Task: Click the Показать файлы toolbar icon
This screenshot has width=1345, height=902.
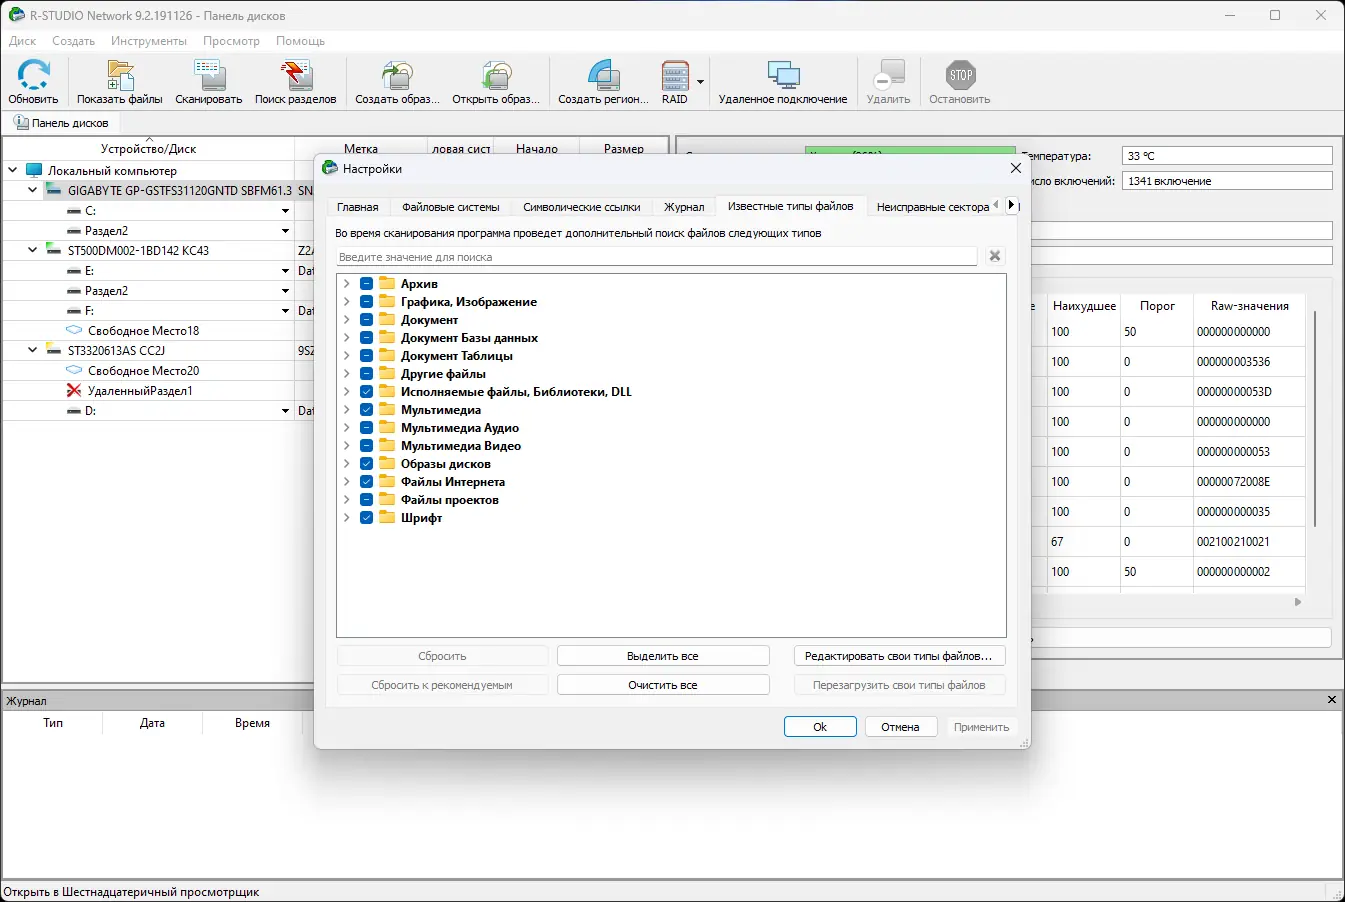Action: point(120,75)
